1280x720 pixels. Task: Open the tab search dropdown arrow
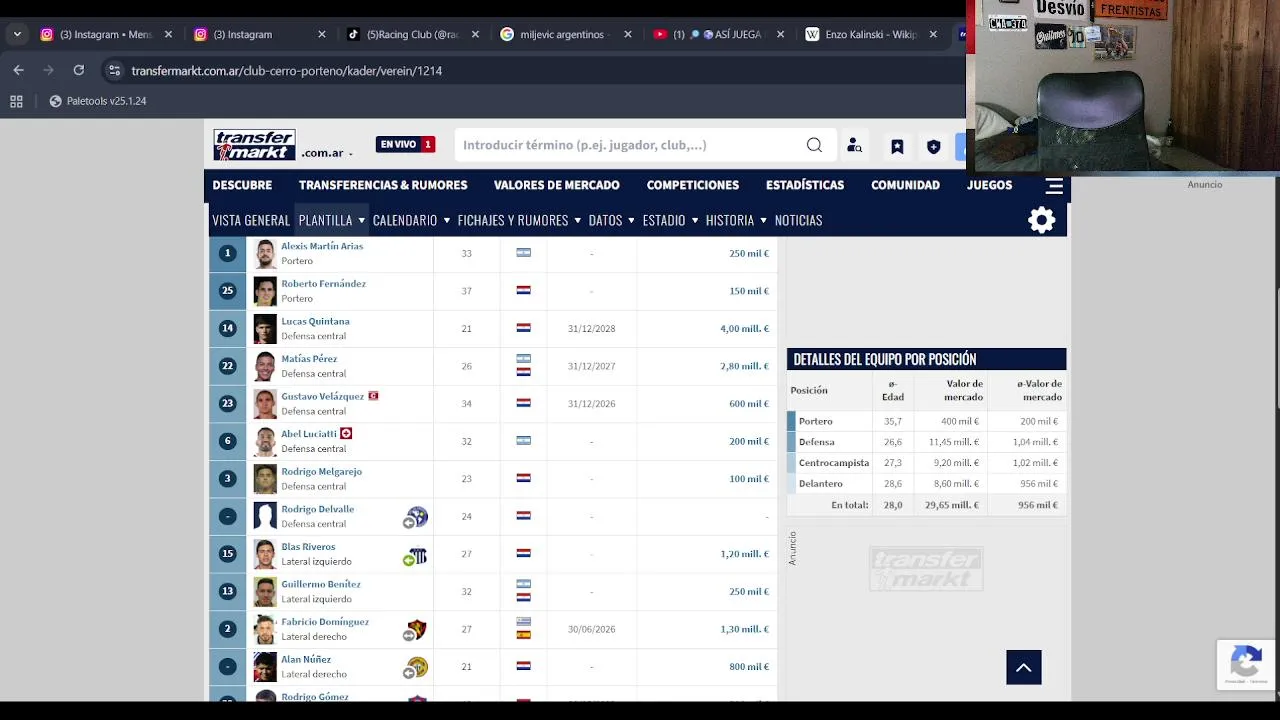click(17, 34)
